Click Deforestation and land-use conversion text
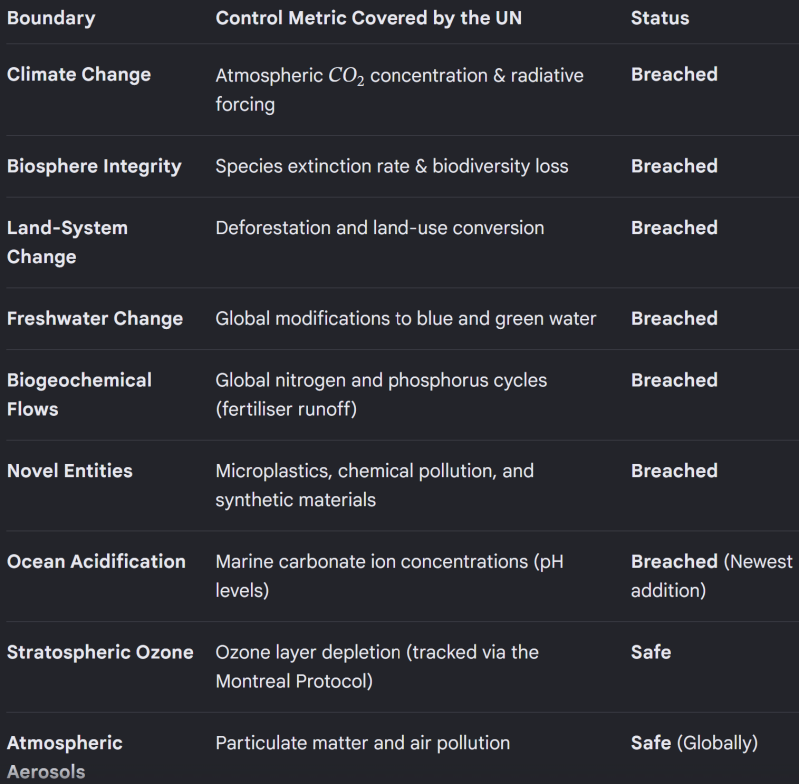The height and width of the screenshot is (784, 799). (380, 228)
